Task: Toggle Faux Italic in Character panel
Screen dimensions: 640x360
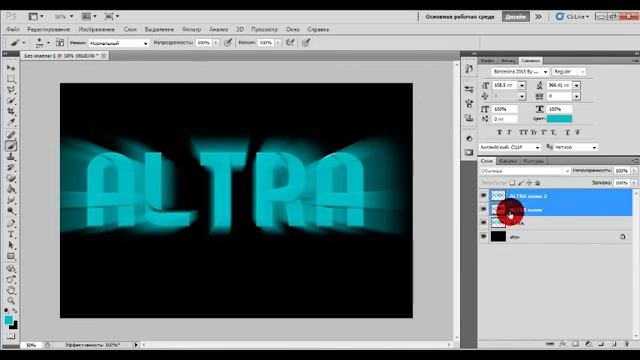Action: tap(509, 132)
